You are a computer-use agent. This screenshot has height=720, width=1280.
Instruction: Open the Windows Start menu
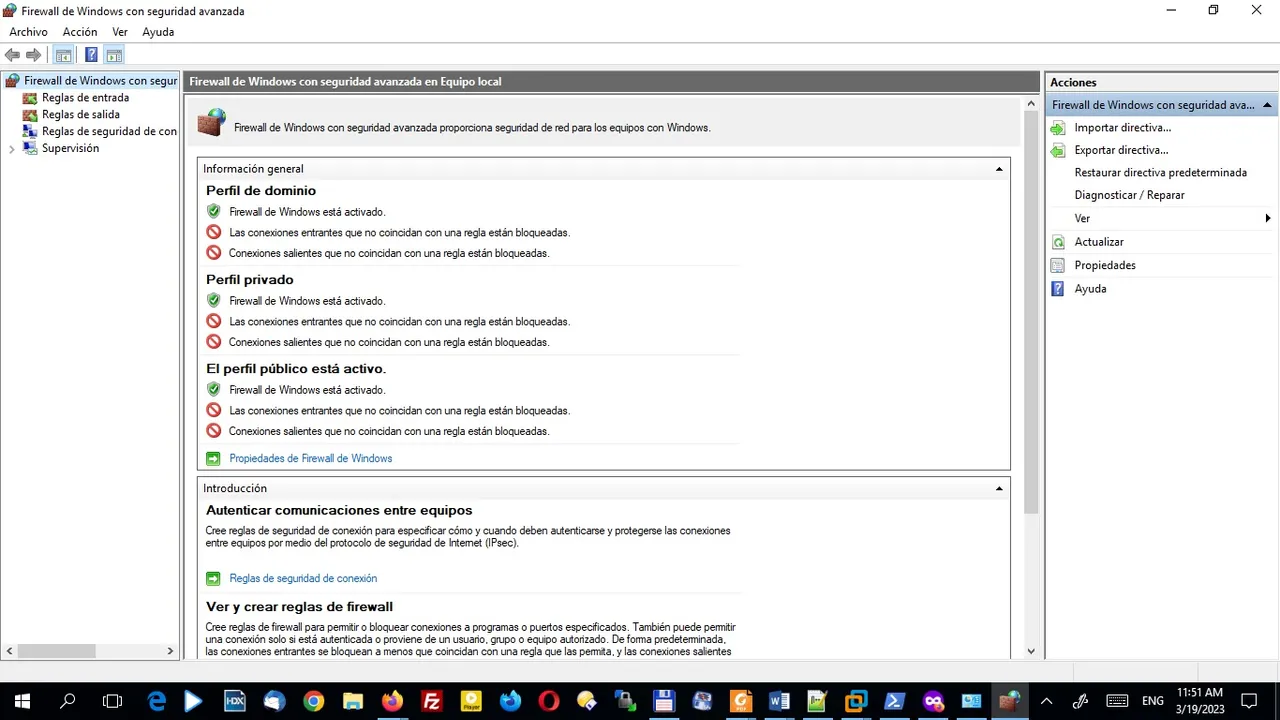22,701
